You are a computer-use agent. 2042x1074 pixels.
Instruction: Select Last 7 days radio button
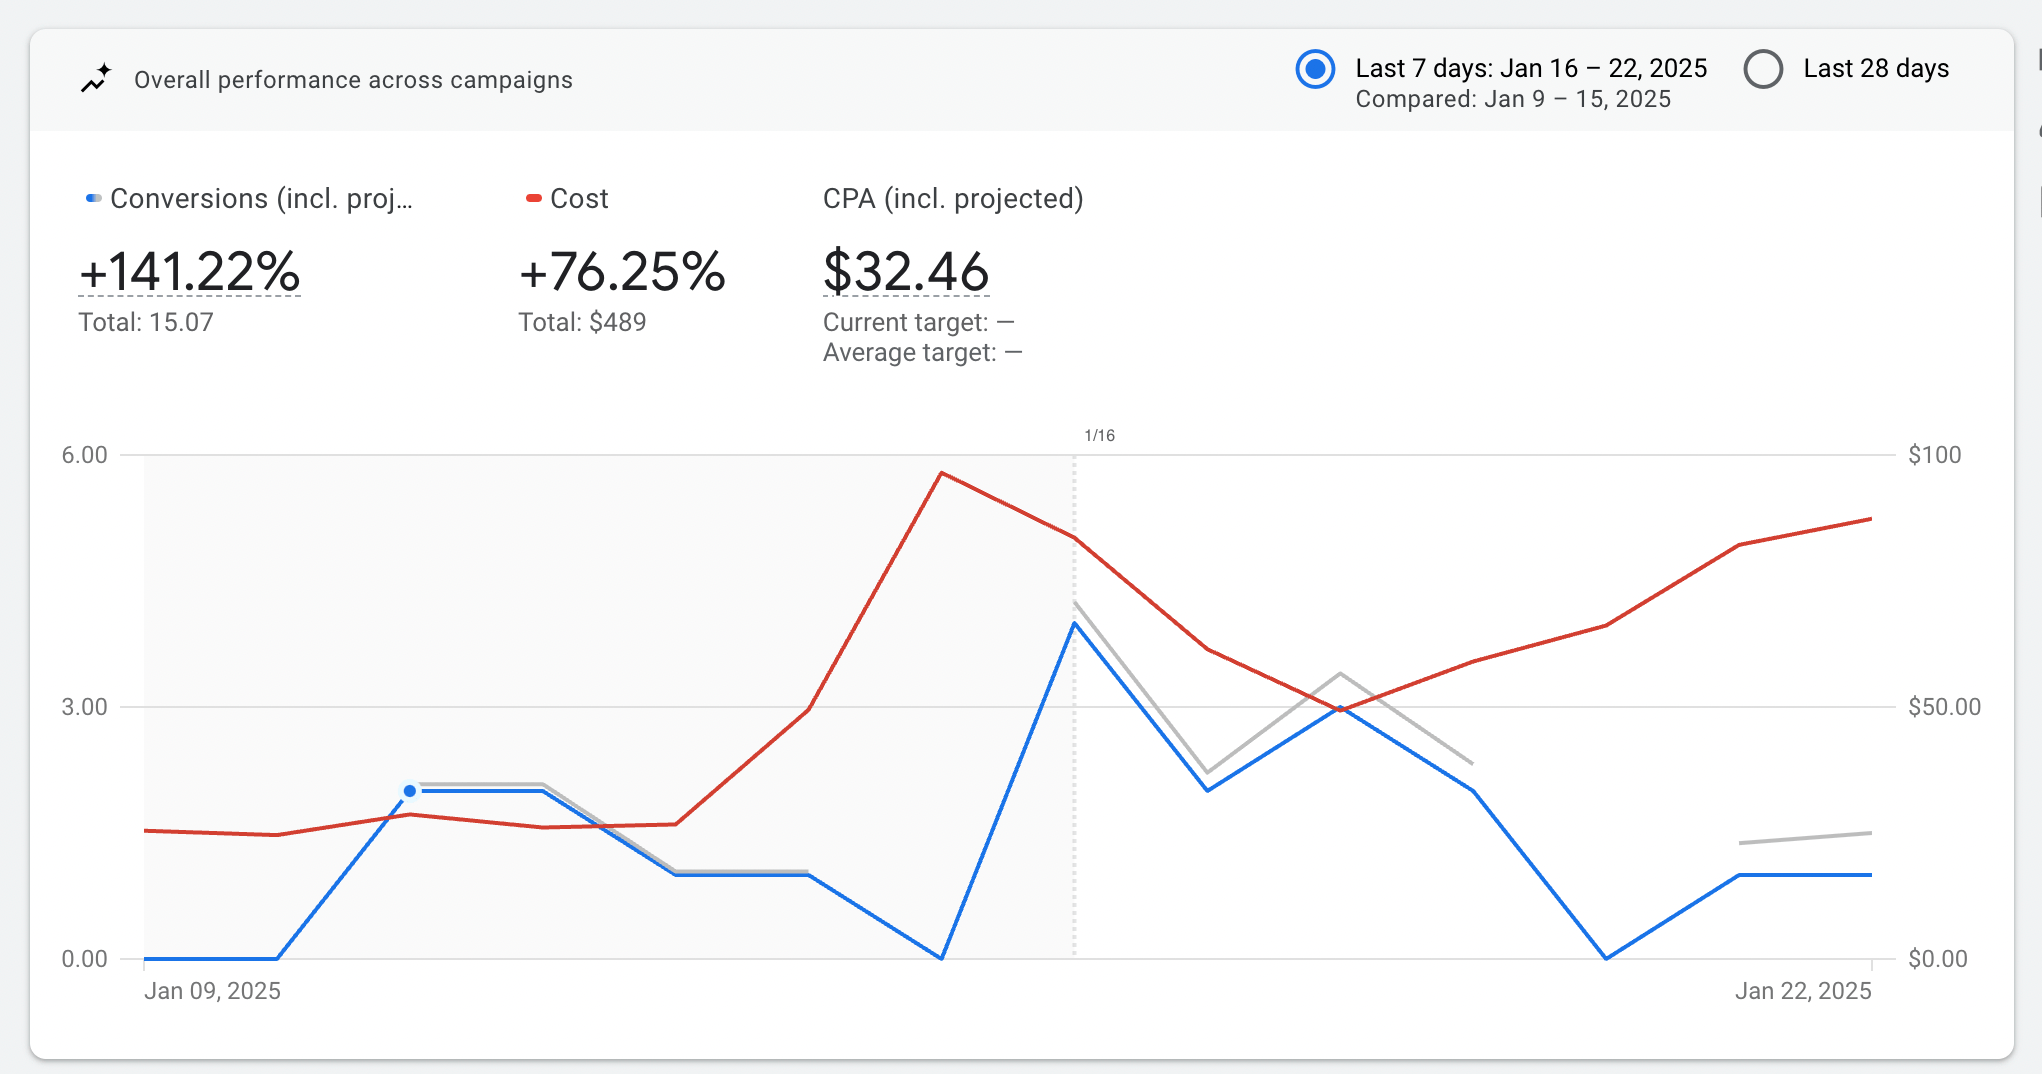(x=1315, y=69)
